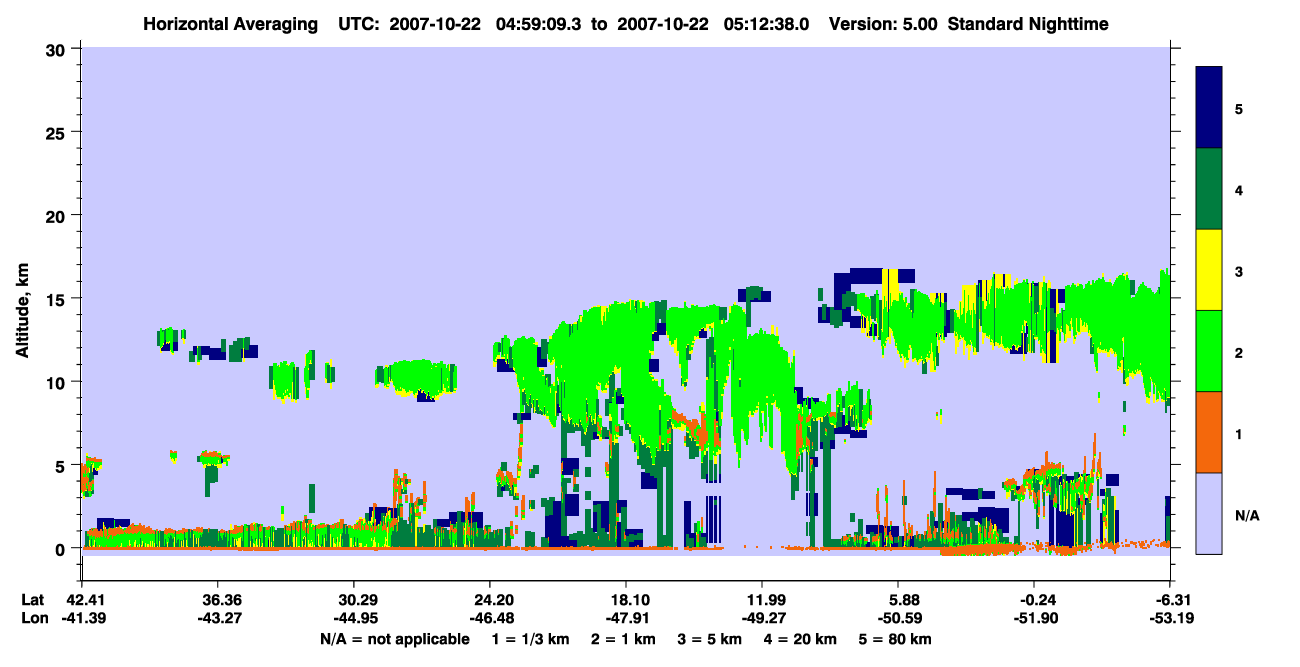This screenshot has width=1300, height=667.
Task: Click the altitude tick label '20'
Action: 58,215
